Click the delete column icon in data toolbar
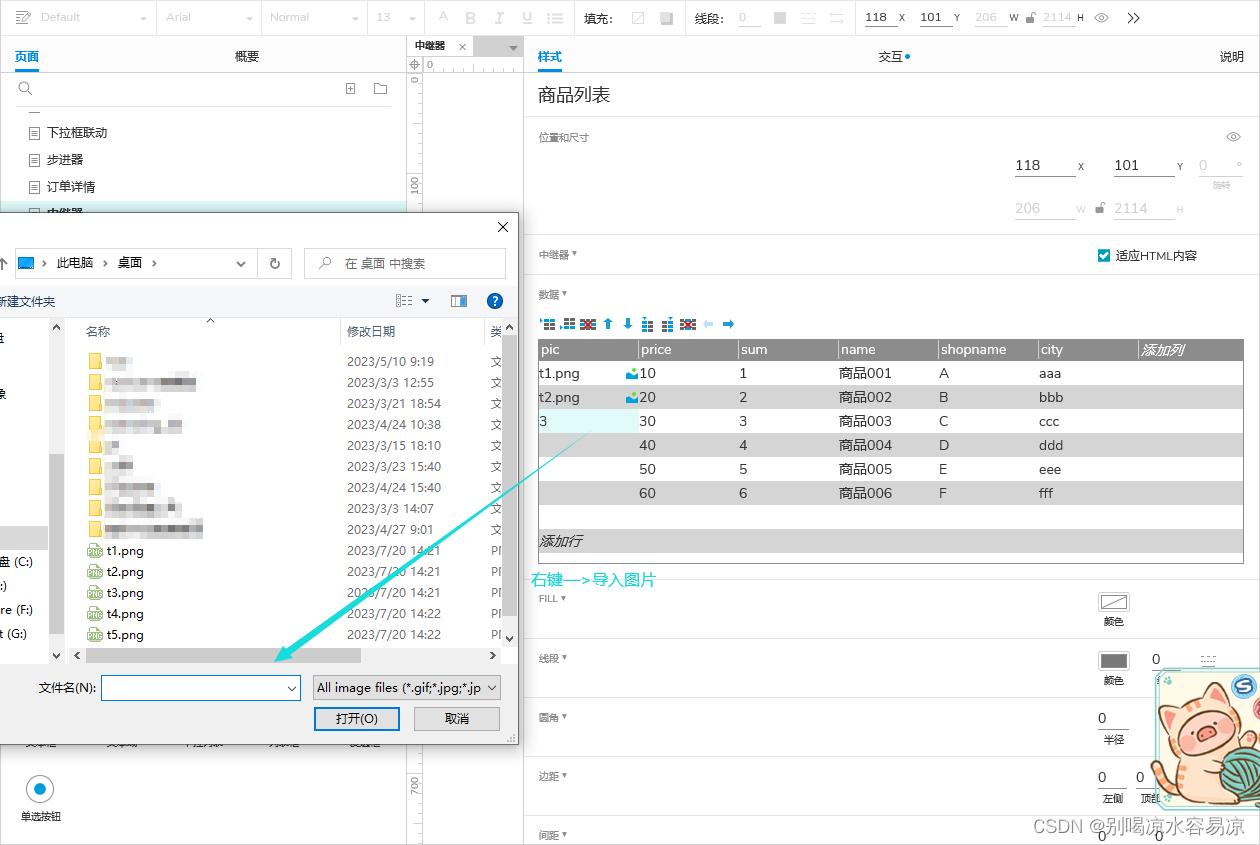 click(x=688, y=324)
